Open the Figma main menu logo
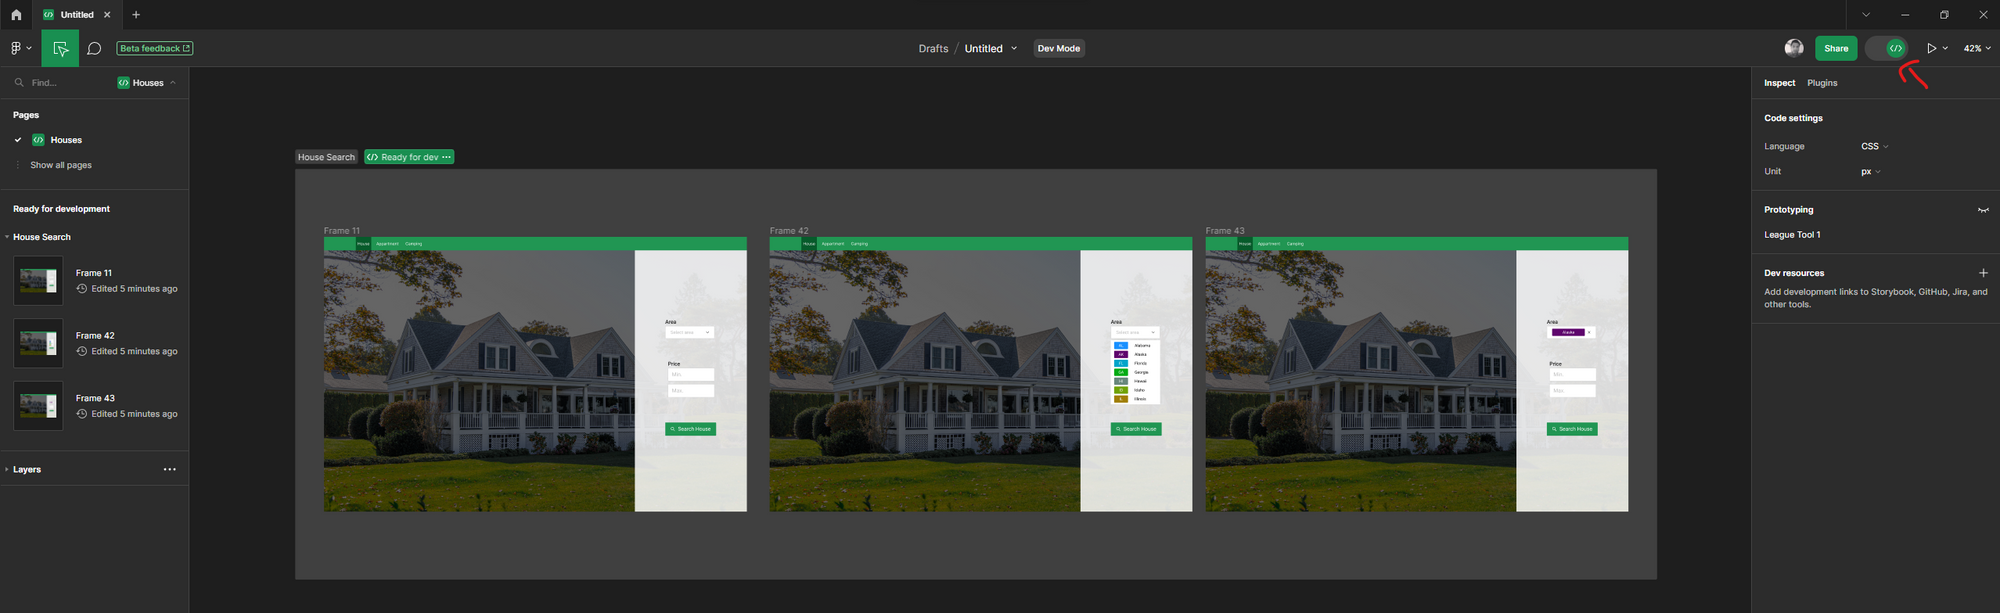Screen dimensions: 2000x613 click(16, 48)
